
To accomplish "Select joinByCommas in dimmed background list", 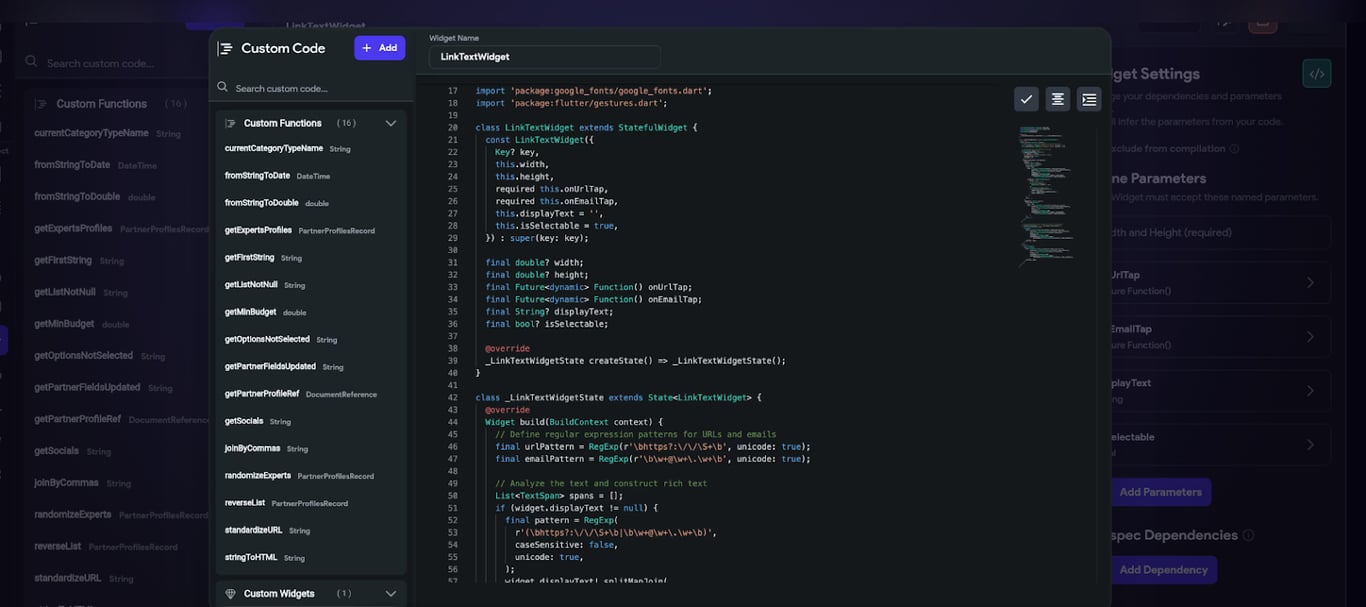I will [67, 482].
